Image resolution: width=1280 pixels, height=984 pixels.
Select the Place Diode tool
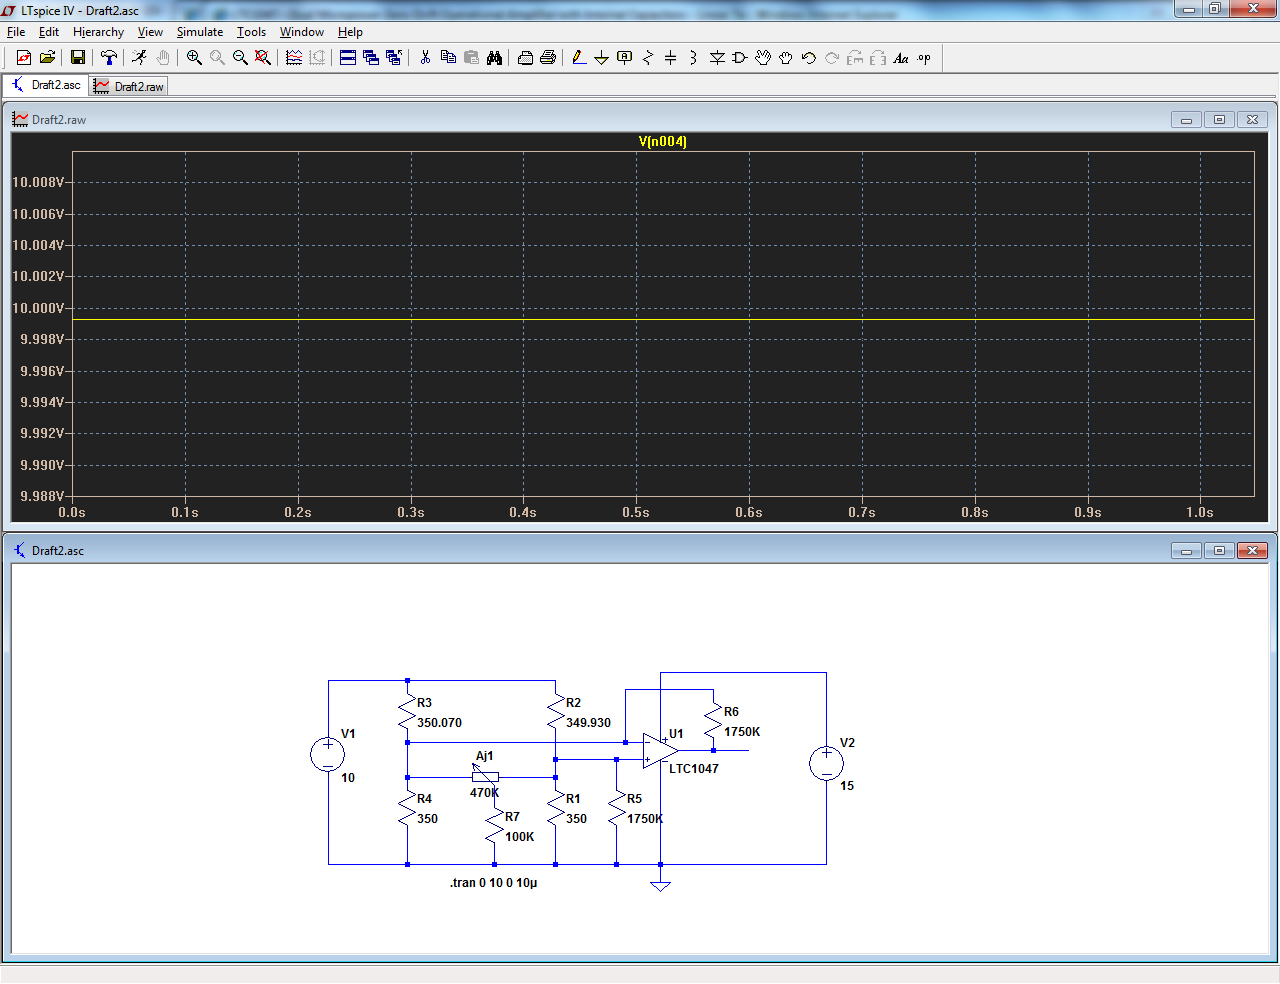point(717,58)
